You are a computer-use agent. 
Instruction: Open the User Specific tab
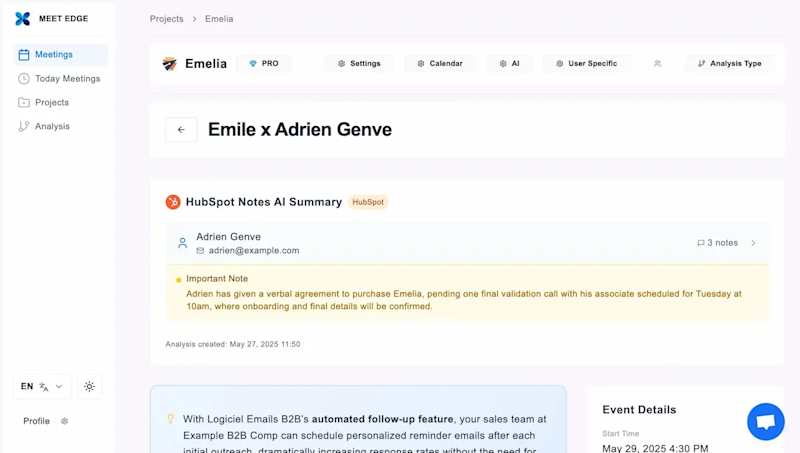coord(587,64)
